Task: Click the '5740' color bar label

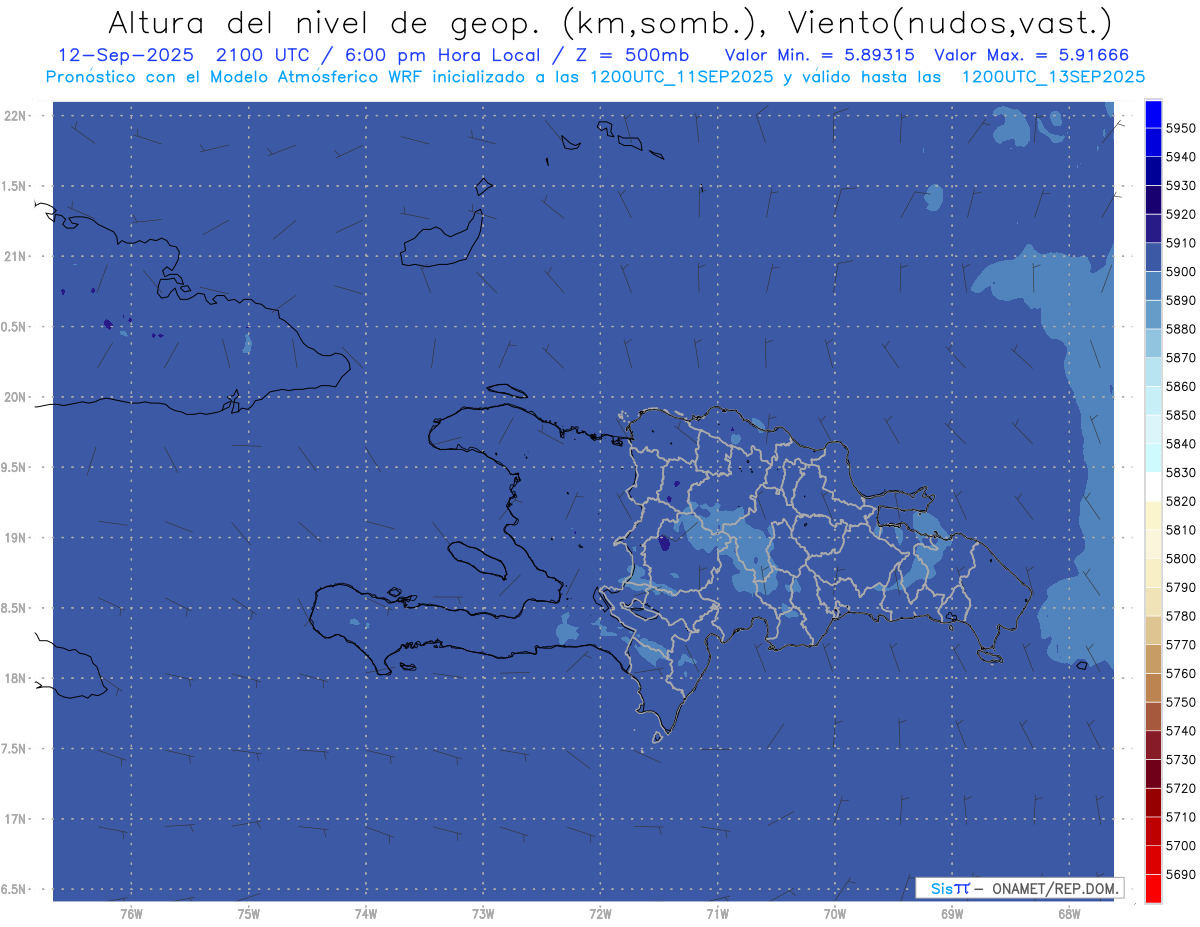Action: point(1180,731)
